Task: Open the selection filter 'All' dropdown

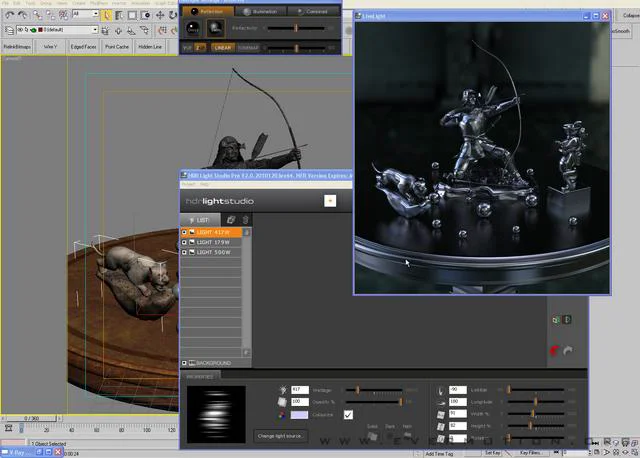Action: pos(86,14)
